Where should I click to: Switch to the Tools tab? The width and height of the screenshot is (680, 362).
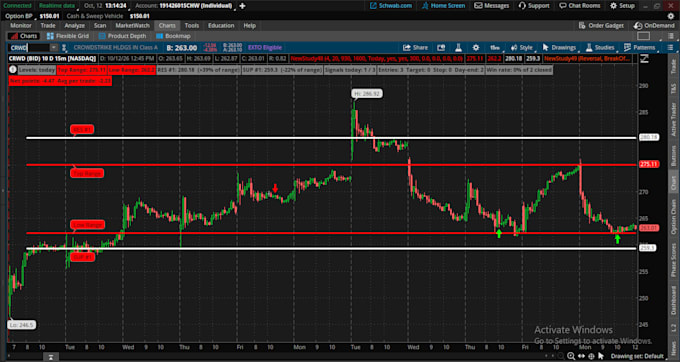192,26
